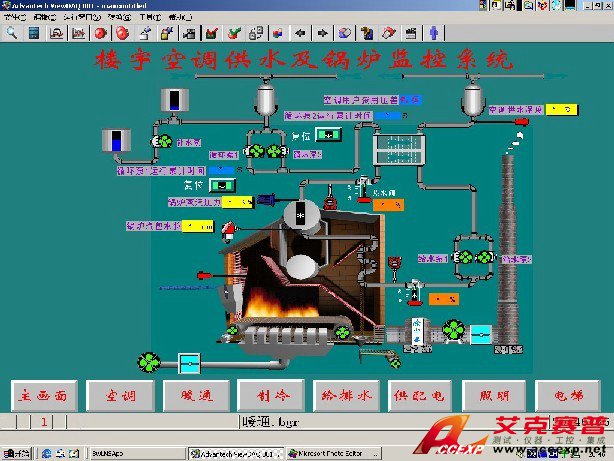Click the blue person icon in toolbar
The image size is (614, 461).
pos(434,32)
